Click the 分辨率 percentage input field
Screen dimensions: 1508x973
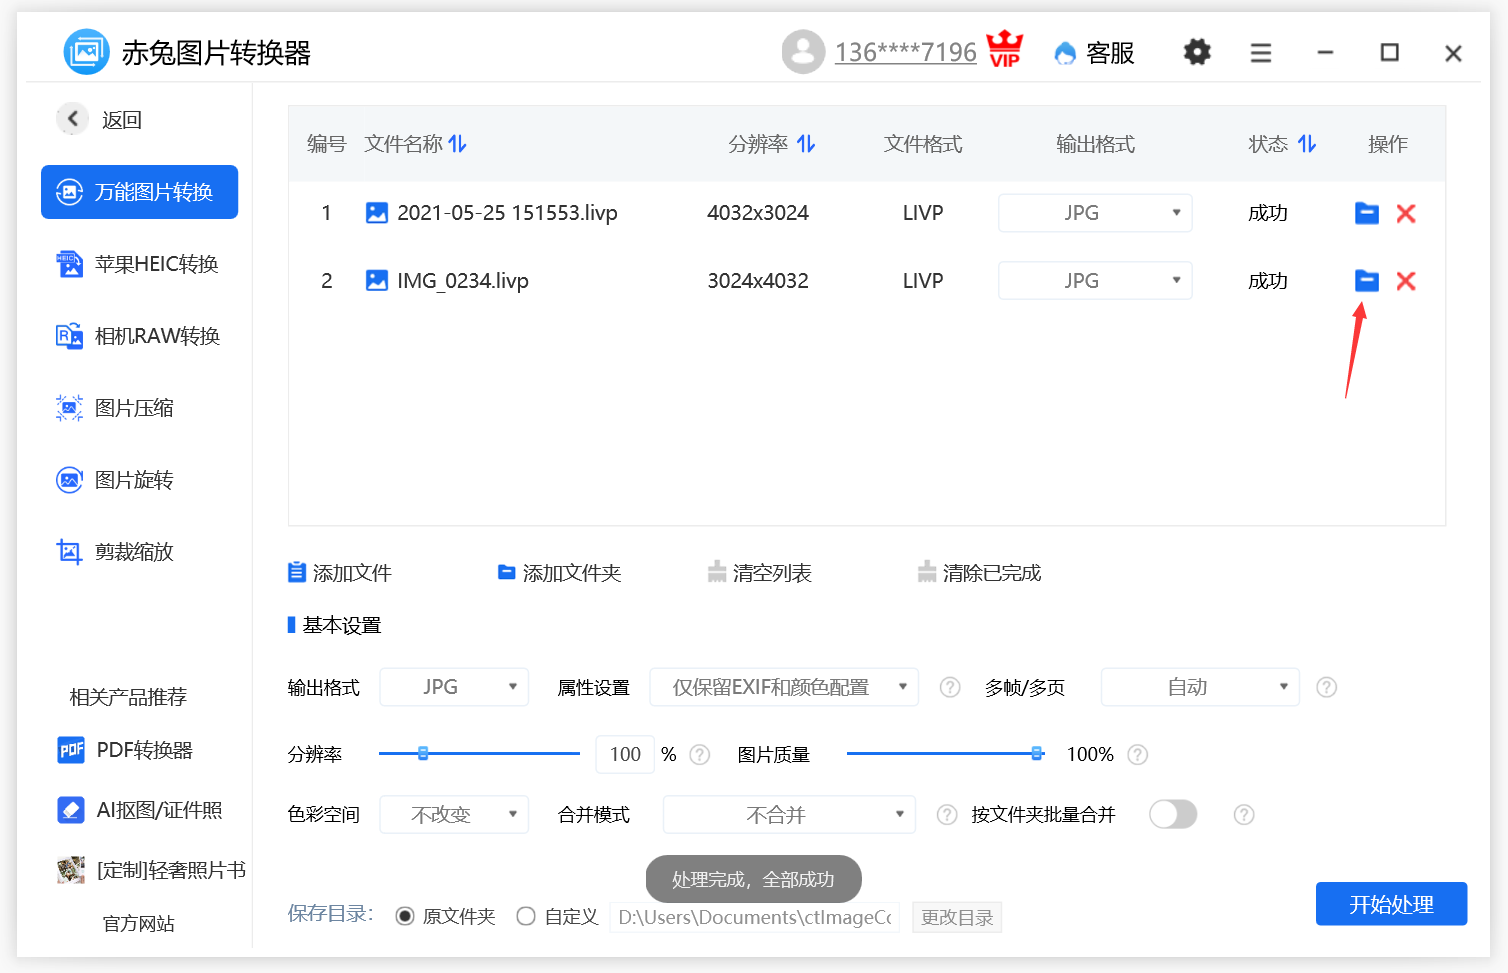(x=625, y=754)
